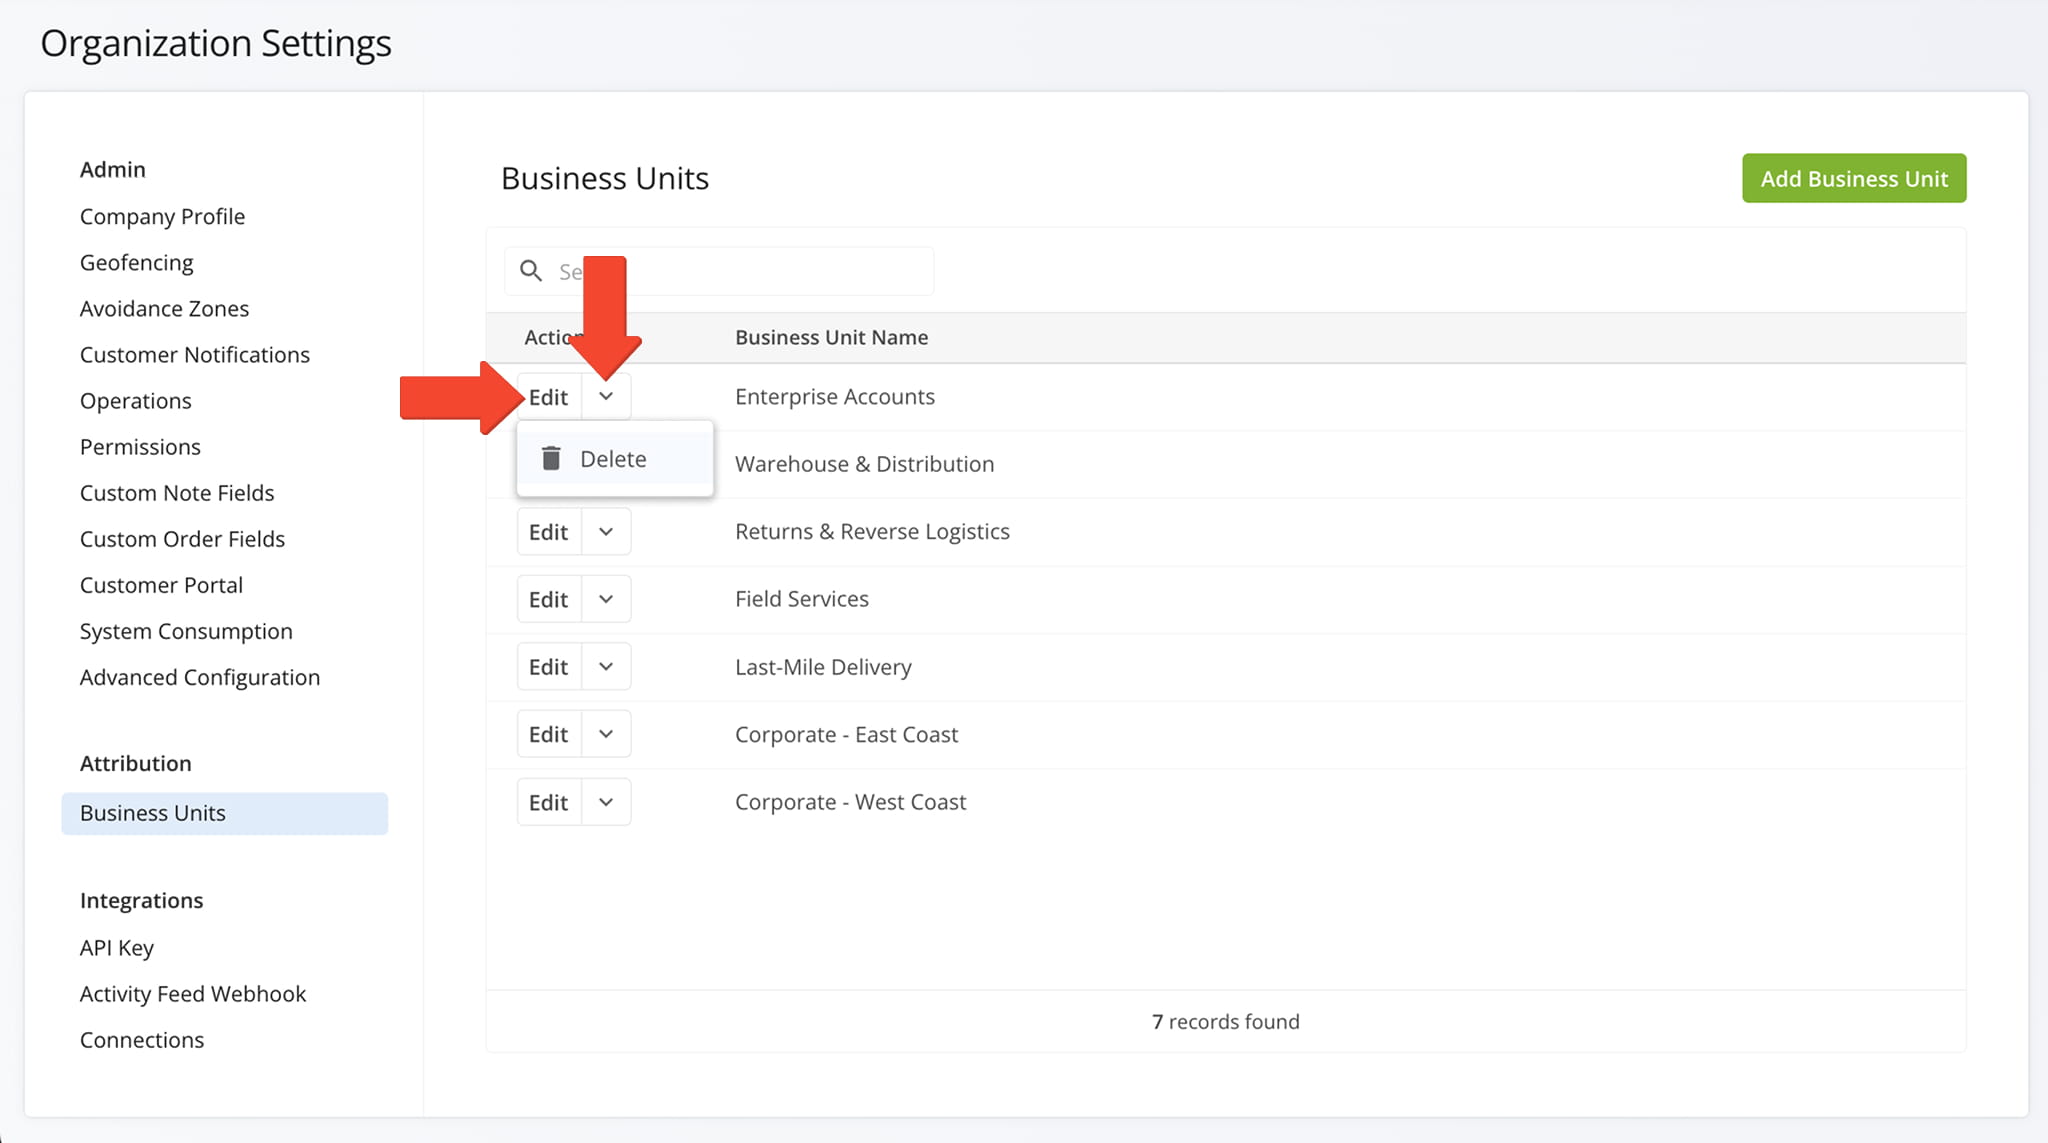The width and height of the screenshot is (2048, 1143).
Task: Open Activity Feed Webhook settings
Action: tap(193, 994)
